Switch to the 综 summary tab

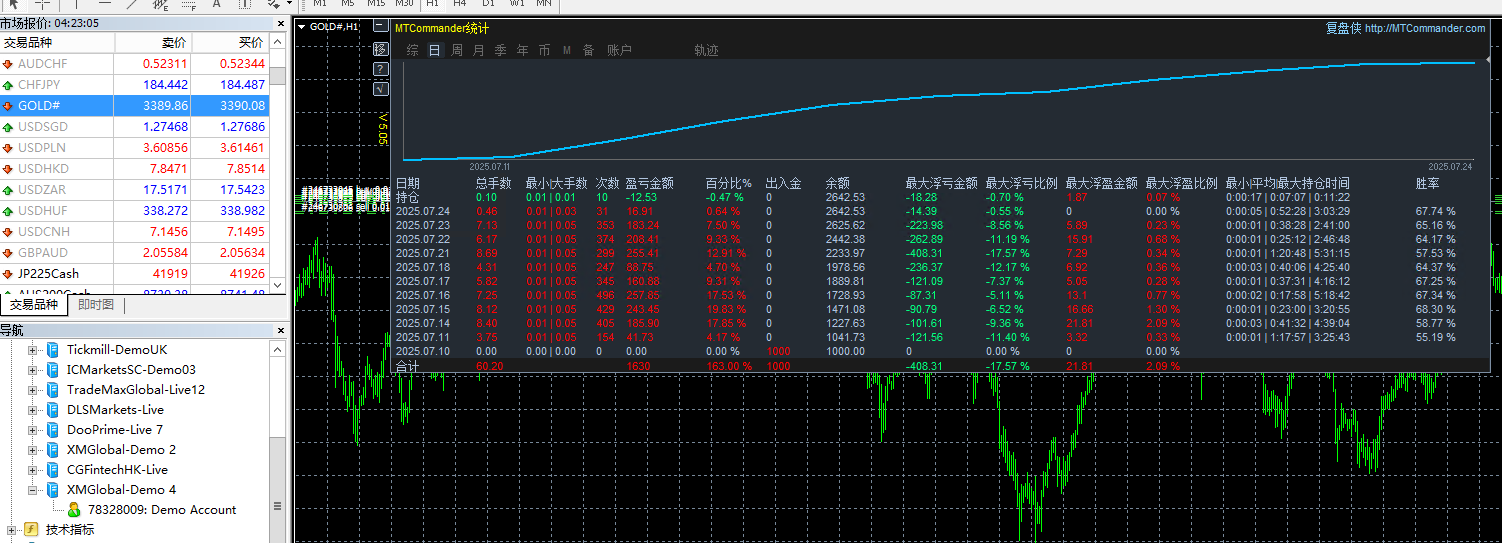click(412, 50)
